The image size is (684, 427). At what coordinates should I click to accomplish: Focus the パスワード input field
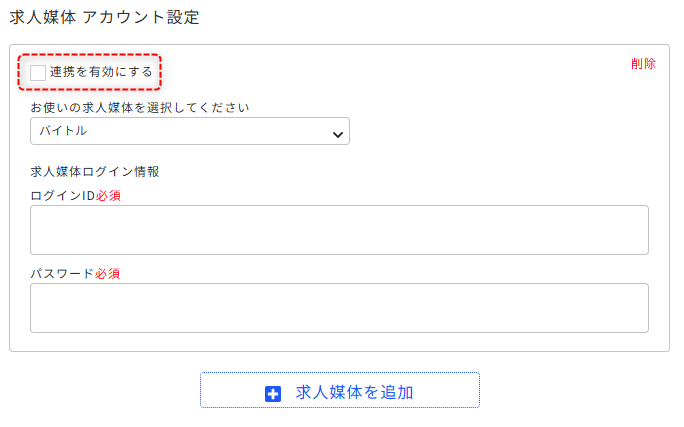pyautogui.click(x=339, y=307)
